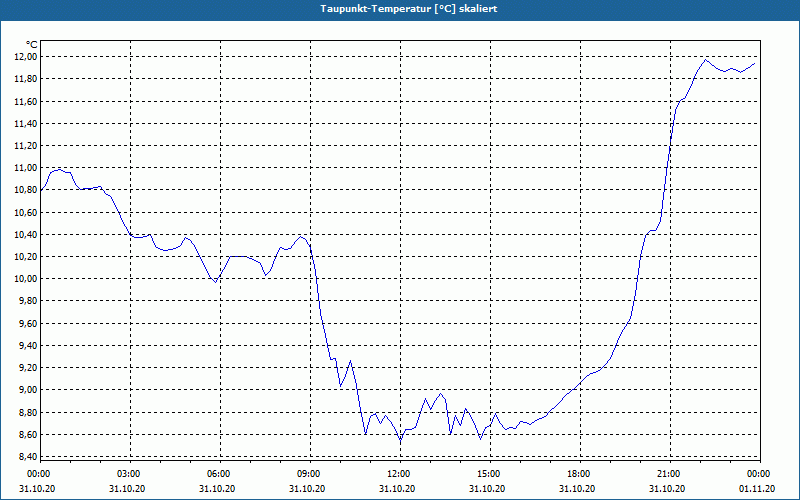Click the 8,60 y-axis label

30,434
